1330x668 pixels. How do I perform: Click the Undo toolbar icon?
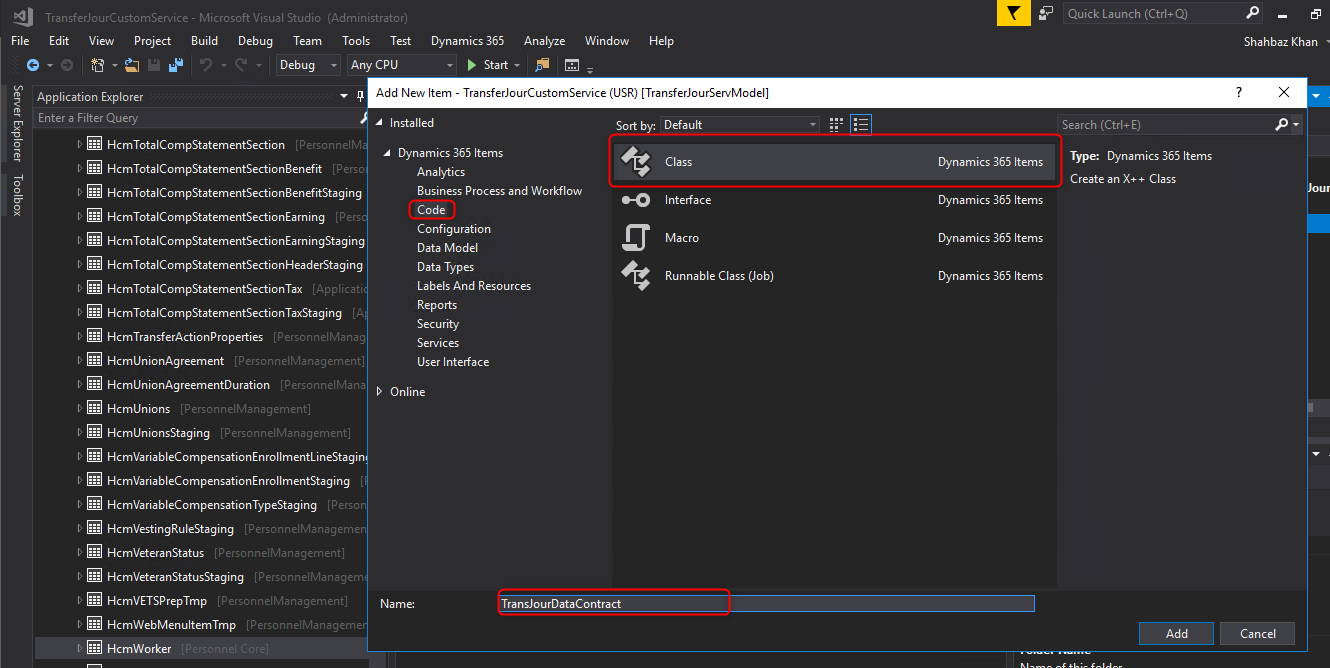tap(206, 65)
